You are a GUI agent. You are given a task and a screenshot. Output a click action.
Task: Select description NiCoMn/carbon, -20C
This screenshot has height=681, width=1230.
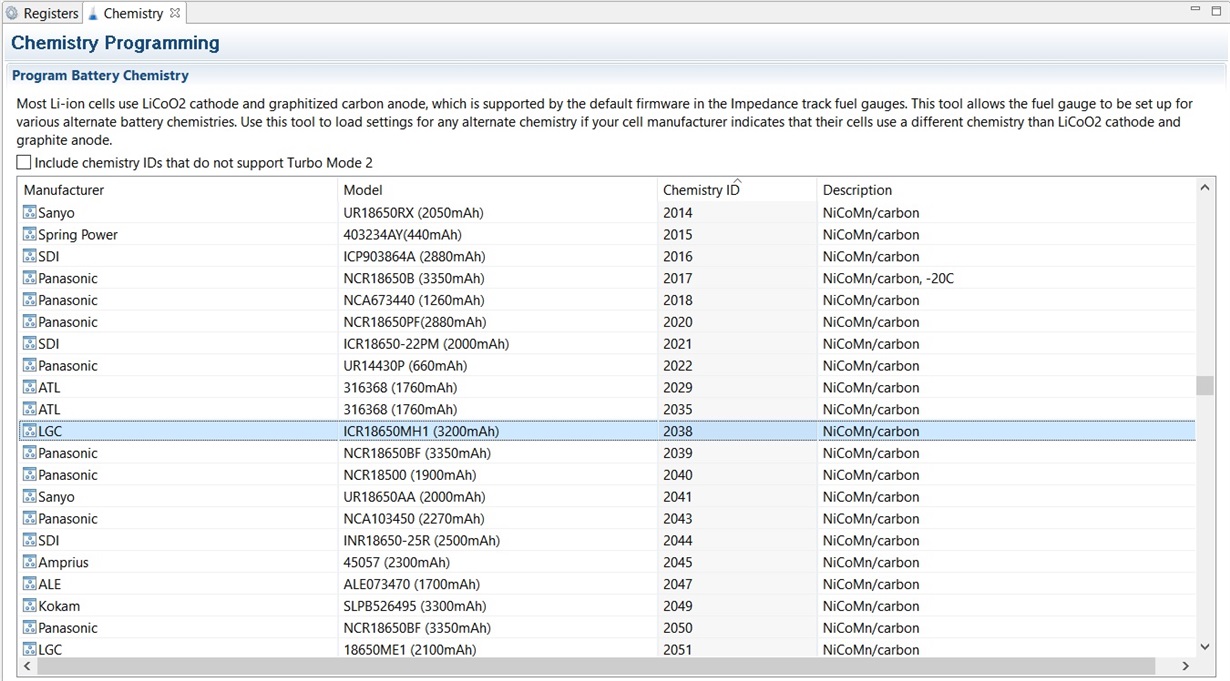click(888, 279)
